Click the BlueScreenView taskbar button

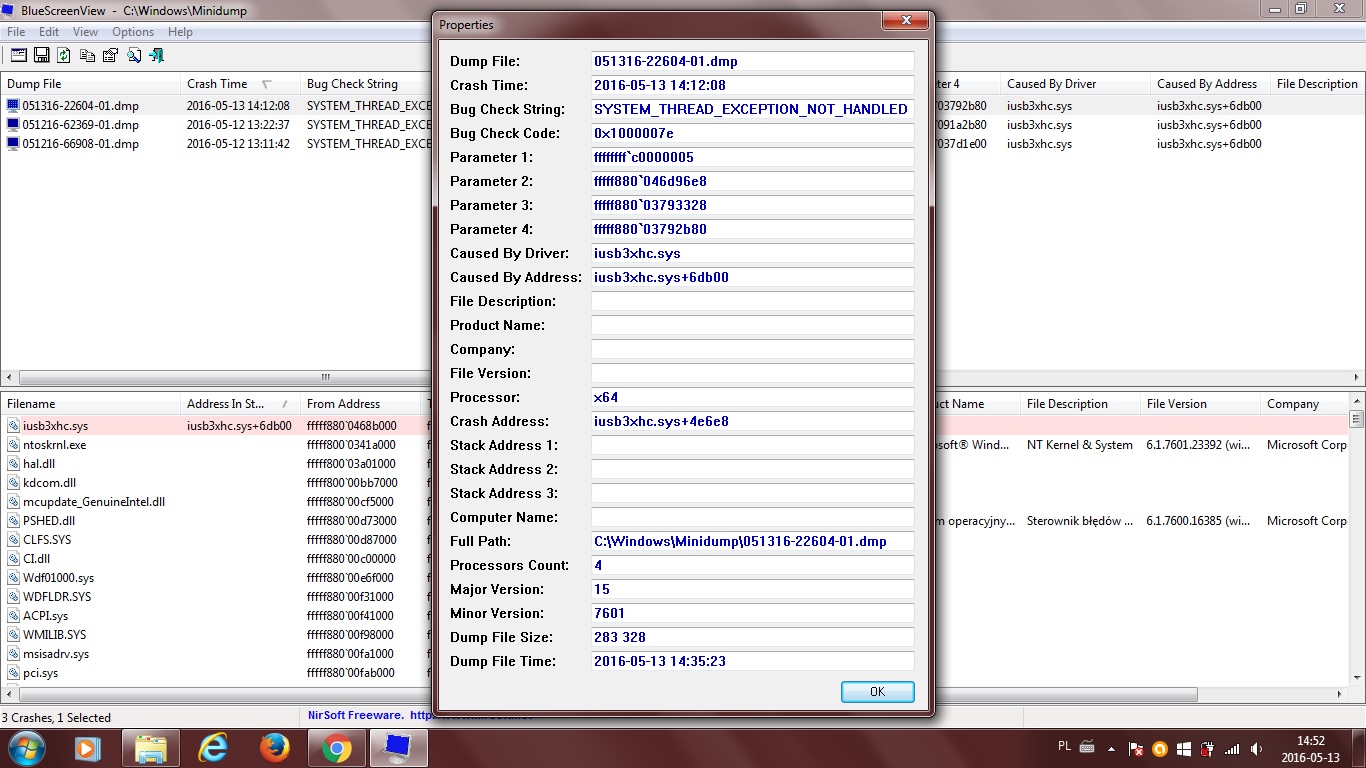point(398,748)
